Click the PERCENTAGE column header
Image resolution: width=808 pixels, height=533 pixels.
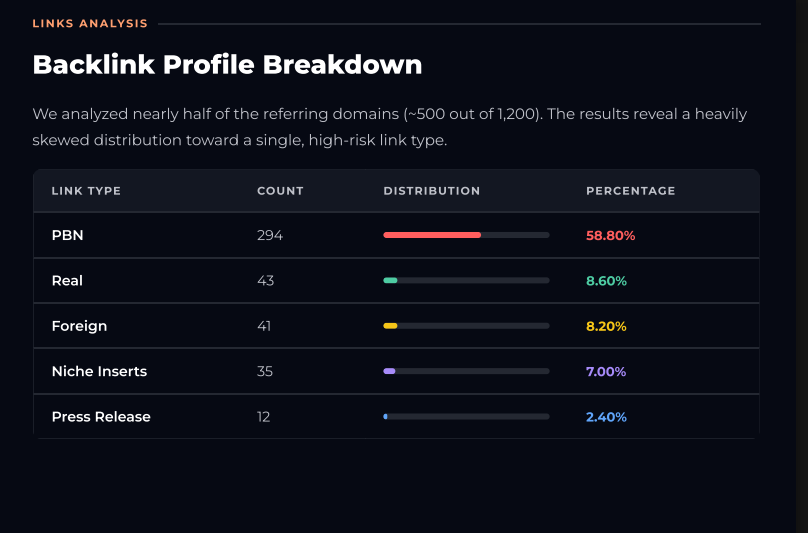631,191
